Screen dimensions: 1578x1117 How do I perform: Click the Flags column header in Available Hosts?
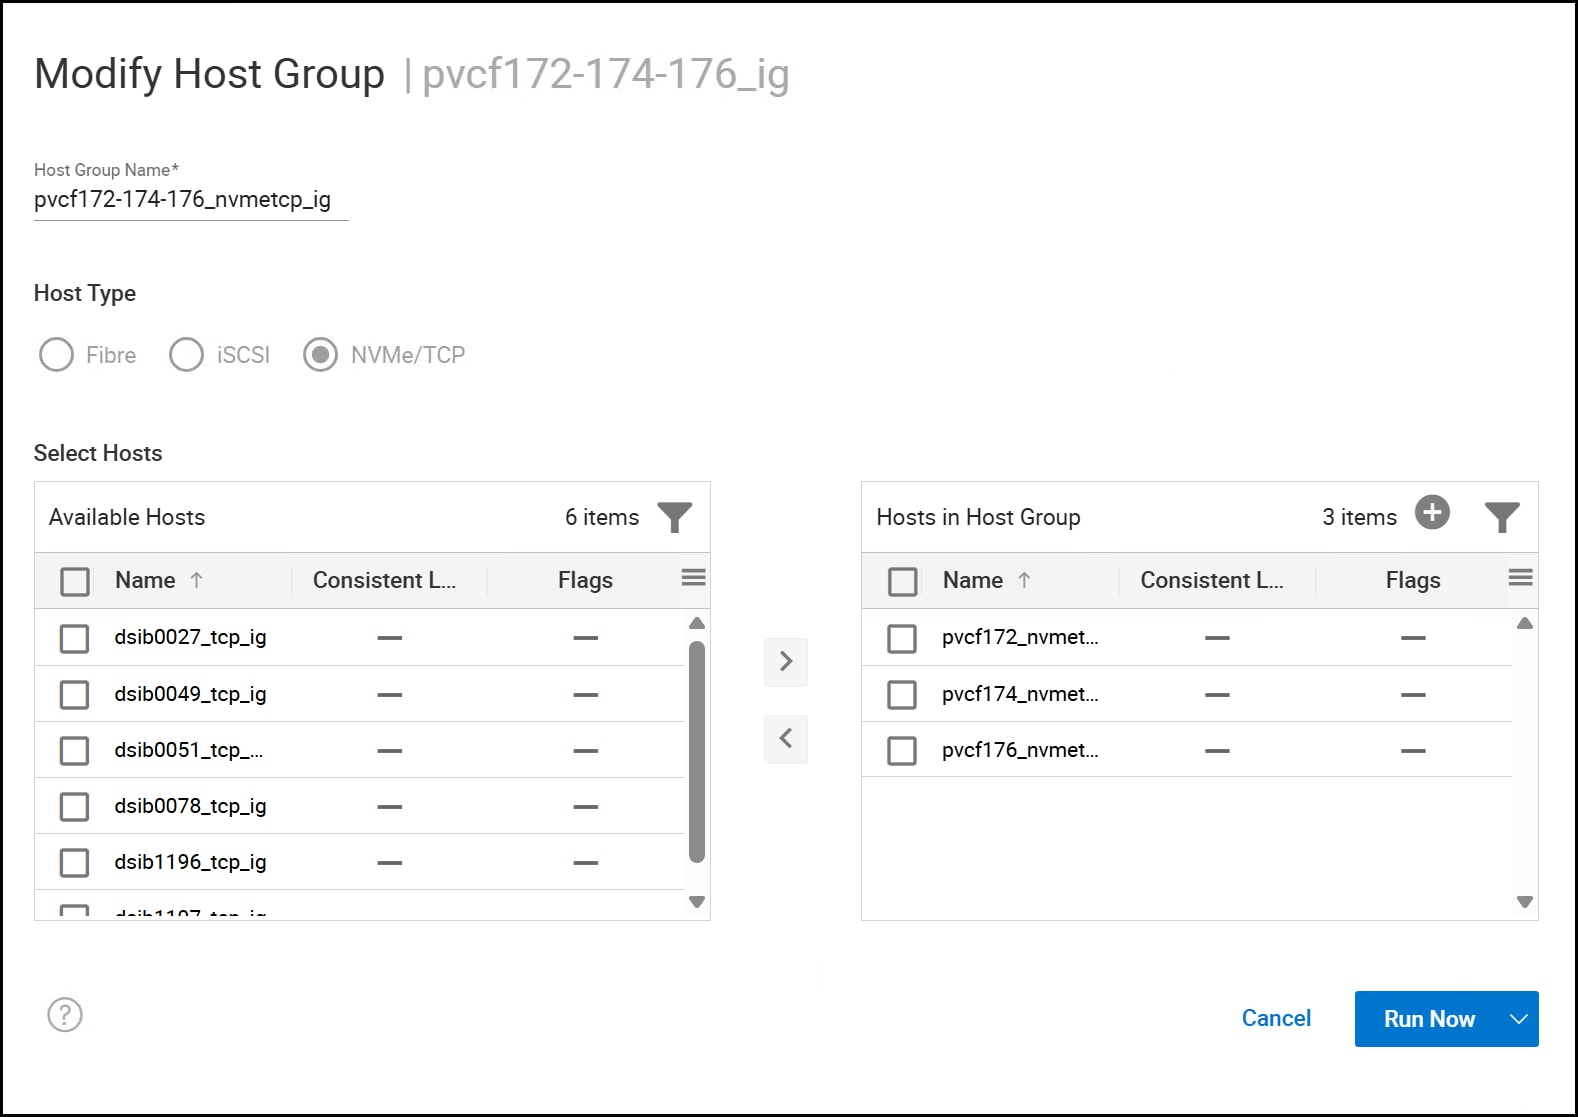point(585,580)
